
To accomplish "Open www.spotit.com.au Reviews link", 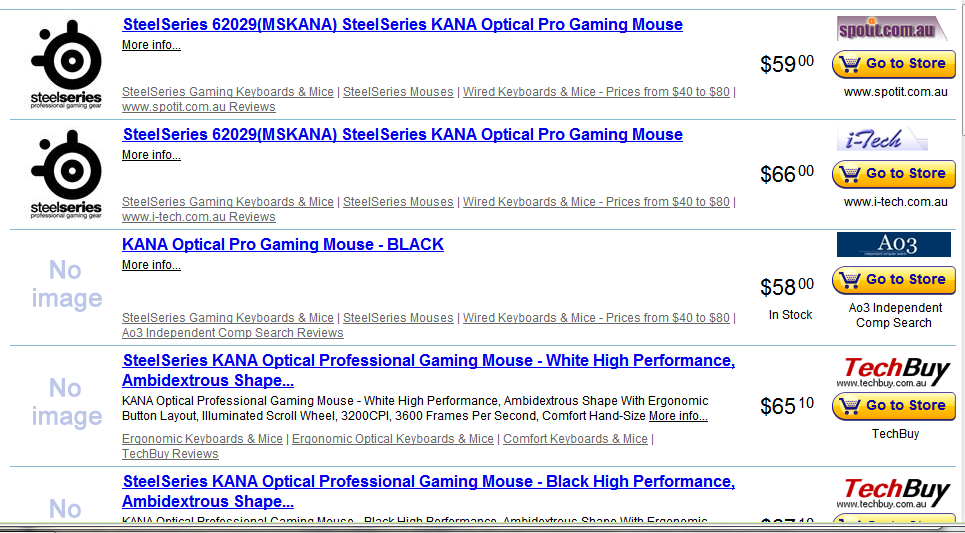I will pos(199,107).
